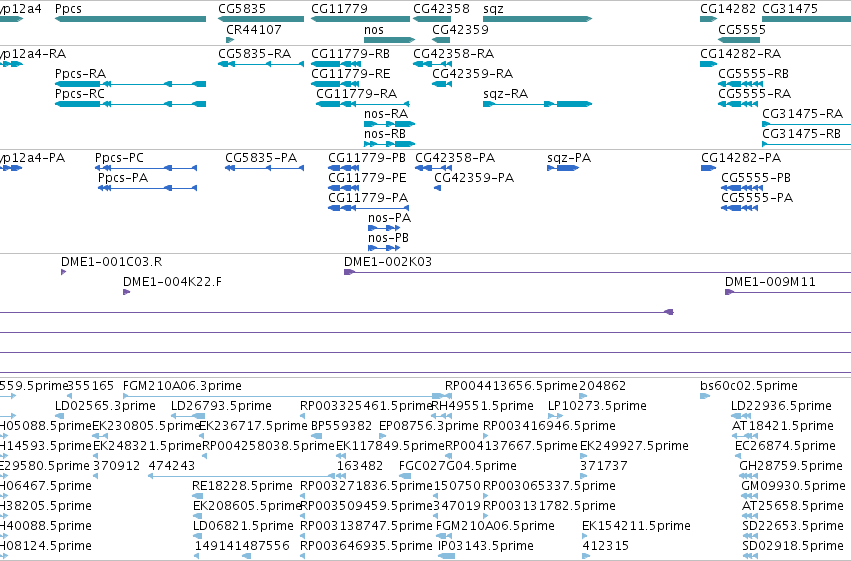Click the CG42358 gene label

coord(441,9)
